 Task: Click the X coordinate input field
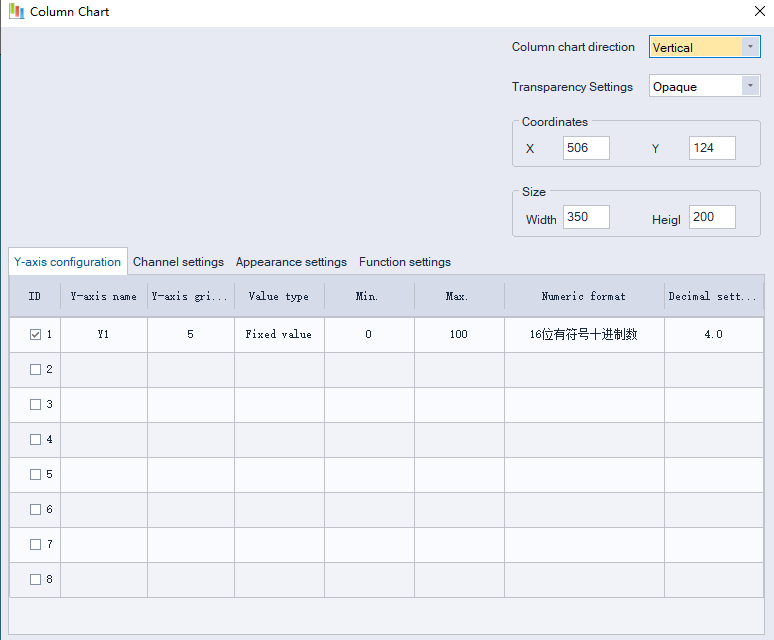[586, 148]
